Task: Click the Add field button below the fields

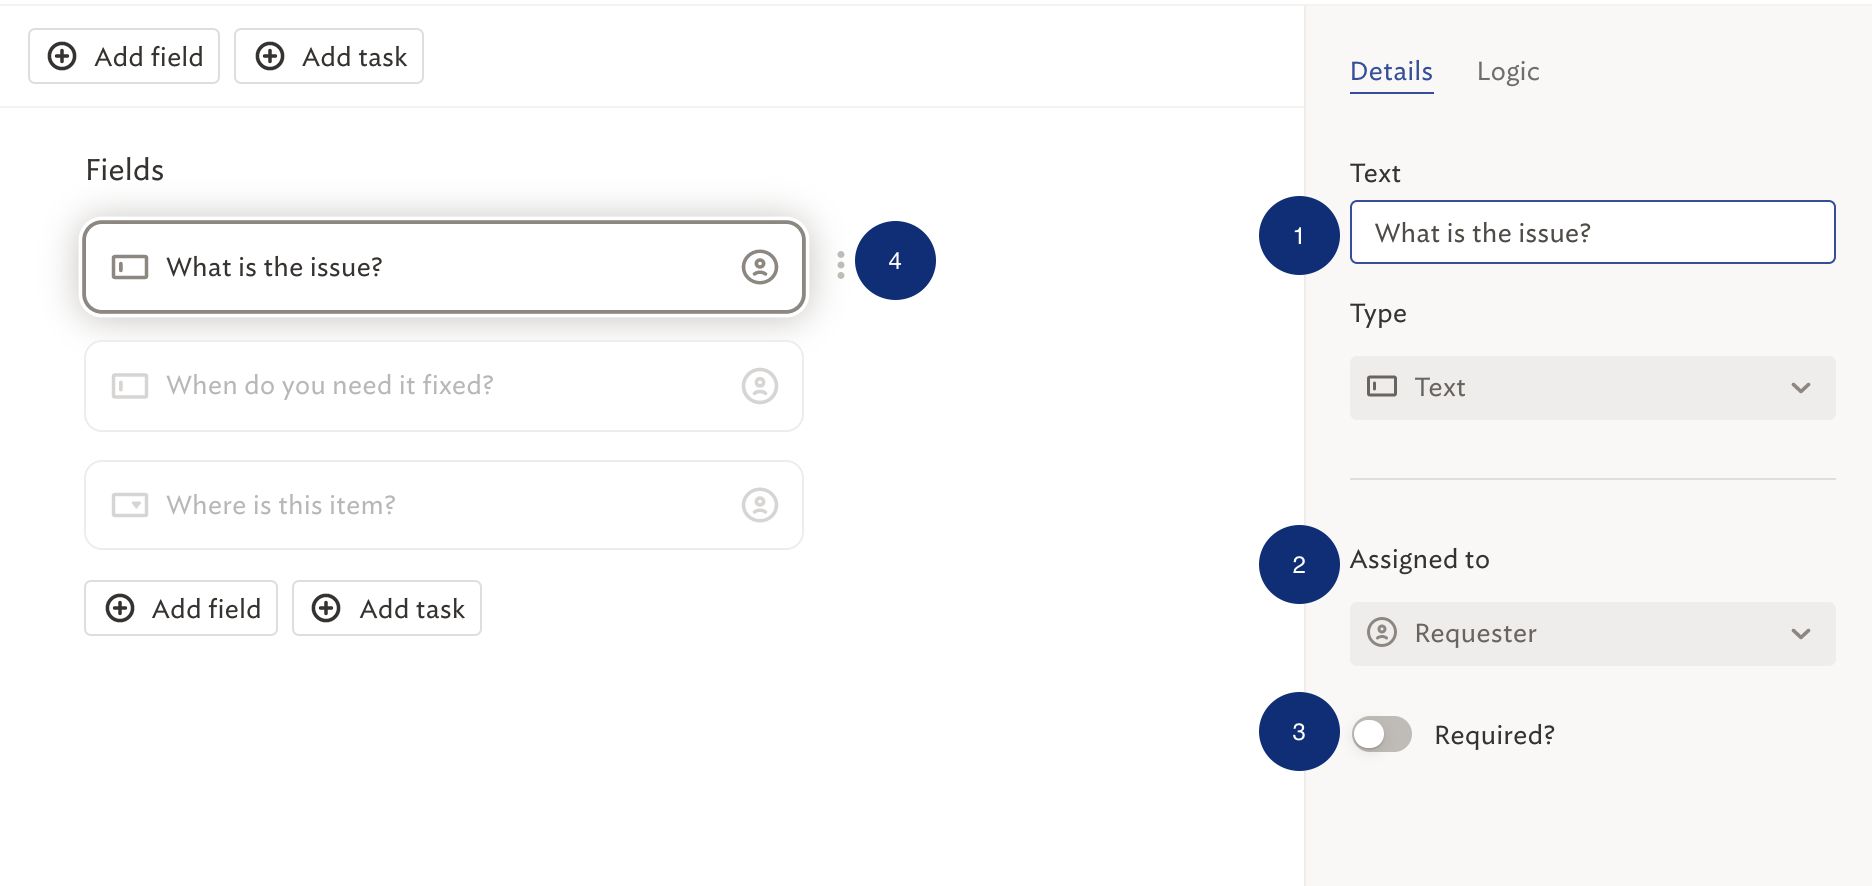Action: pyautogui.click(x=181, y=608)
